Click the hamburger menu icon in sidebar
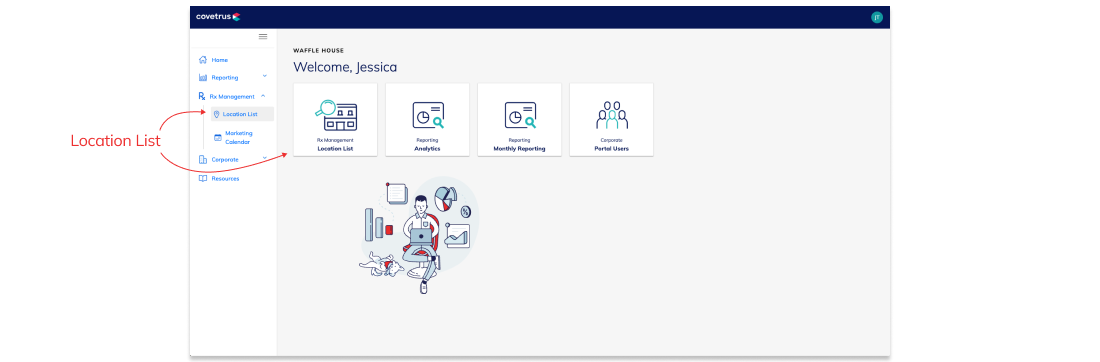The width and height of the screenshot is (1100, 362). [263, 36]
